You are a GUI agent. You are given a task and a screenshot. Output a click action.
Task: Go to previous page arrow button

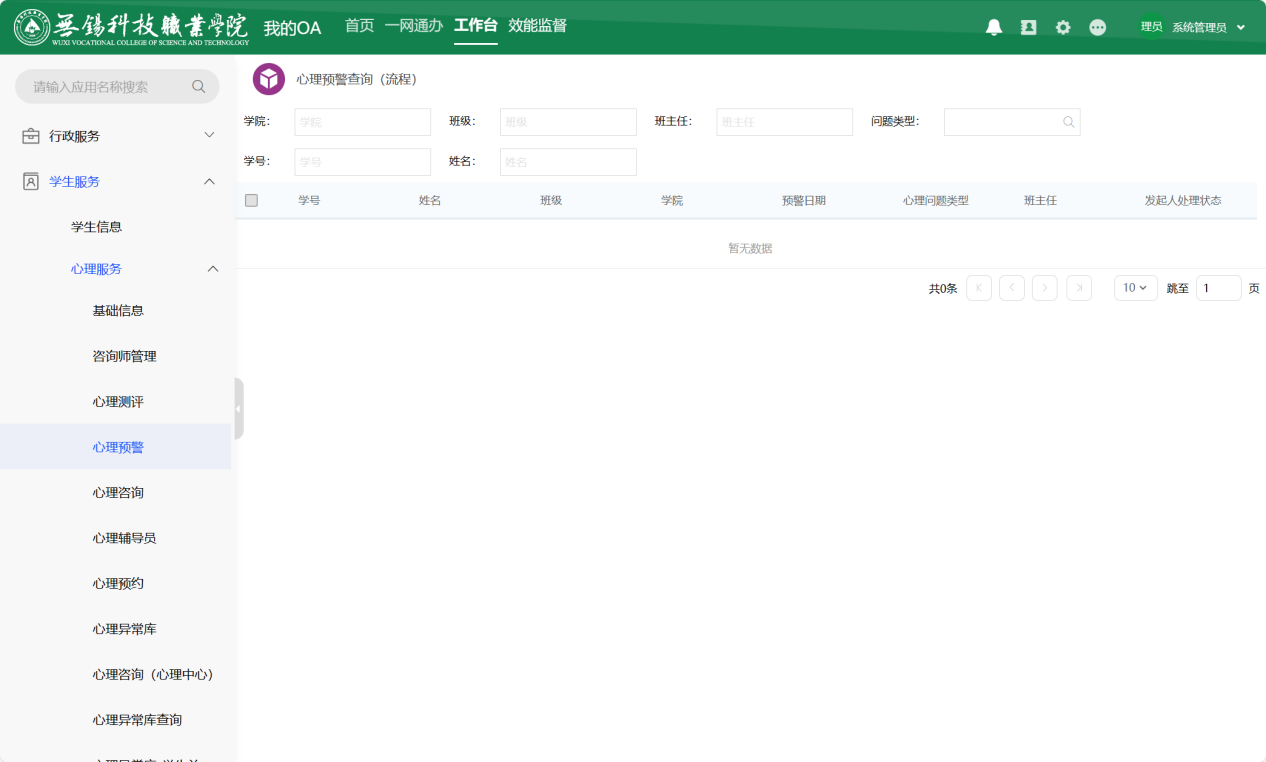(1012, 288)
